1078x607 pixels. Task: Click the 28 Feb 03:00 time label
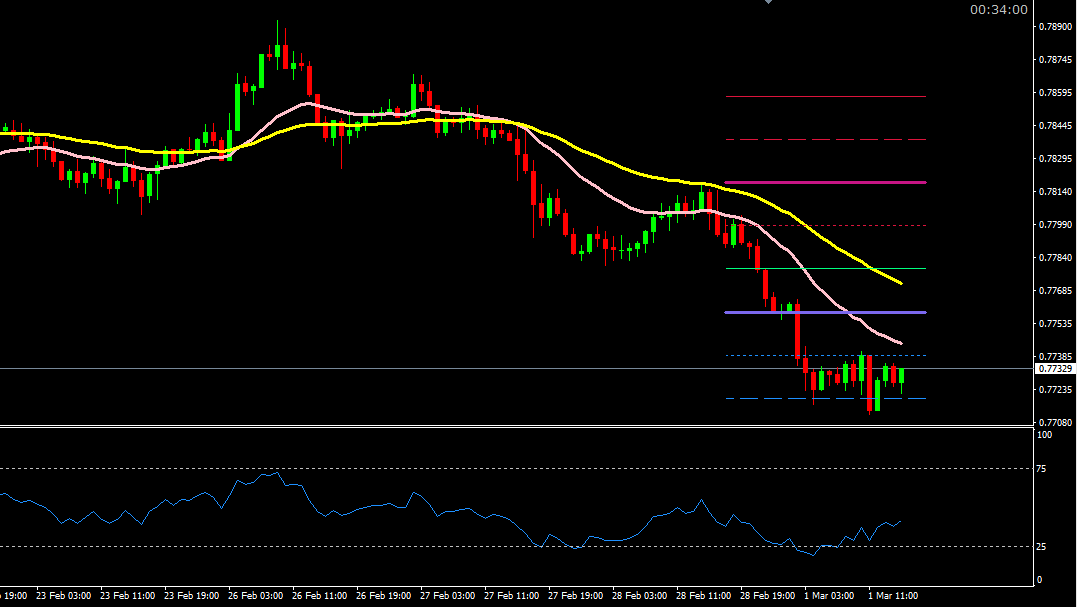tap(639, 596)
